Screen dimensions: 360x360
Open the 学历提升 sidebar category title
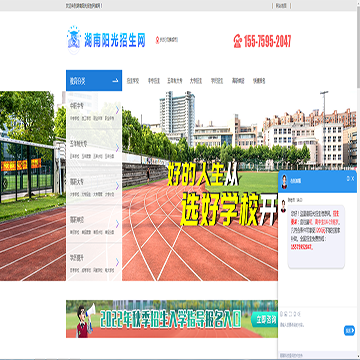coord(77,258)
